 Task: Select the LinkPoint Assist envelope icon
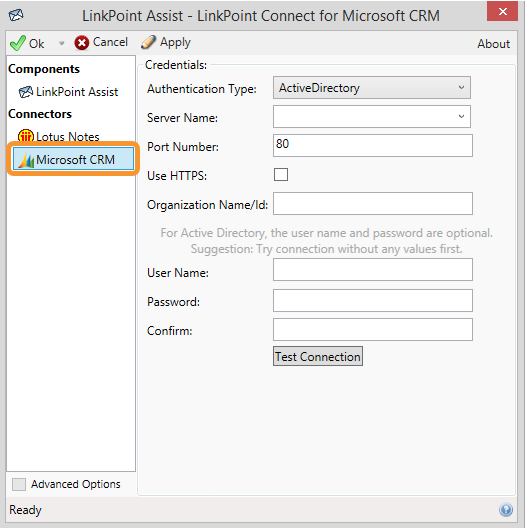pos(26,92)
